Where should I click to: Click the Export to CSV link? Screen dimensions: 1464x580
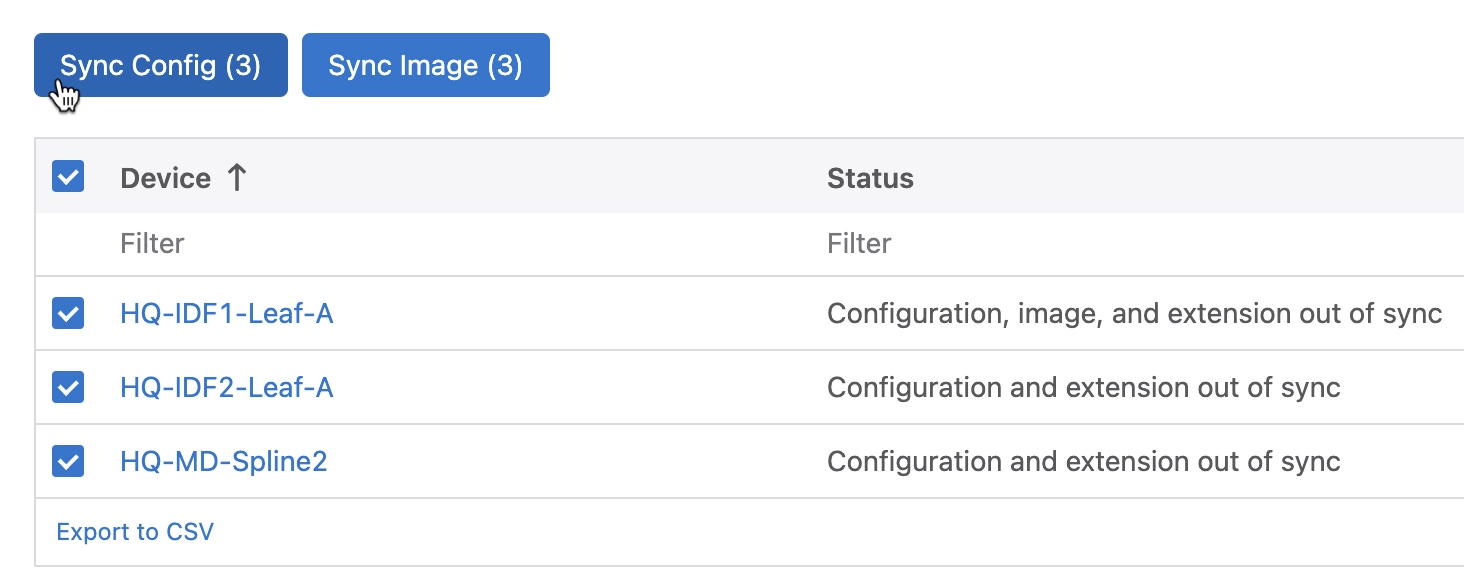click(135, 531)
